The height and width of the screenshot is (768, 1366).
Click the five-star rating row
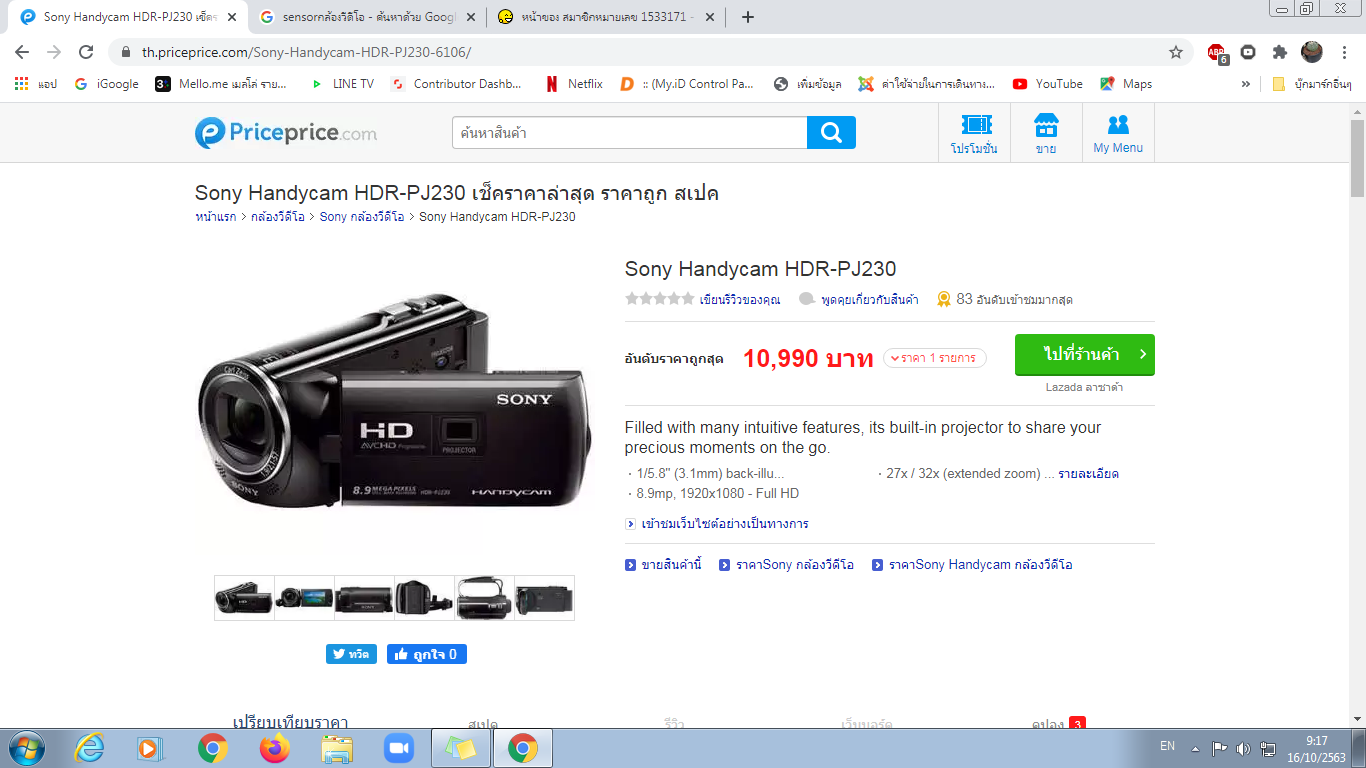tap(659, 298)
